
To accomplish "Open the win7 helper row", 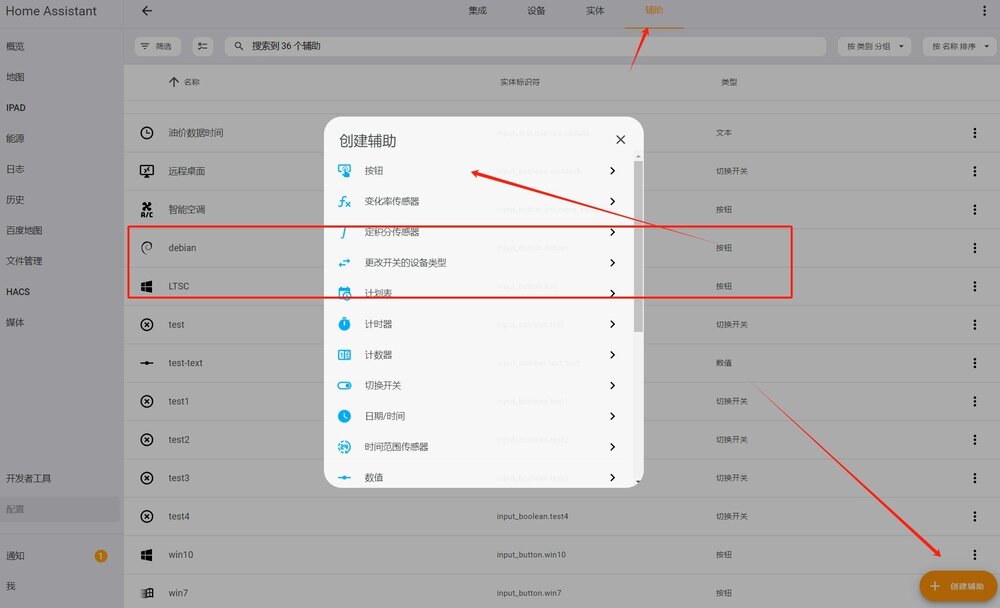I will coord(562,593).
